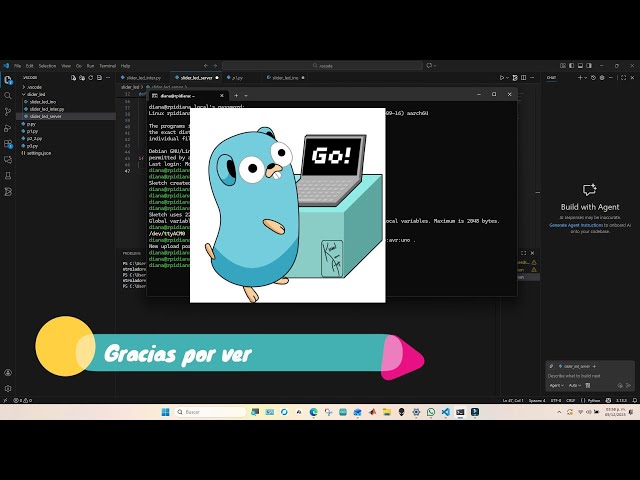Click chat input 'Describe what to build next'
The width and height of the screenshot is (640, 480).
coord(590,376)
